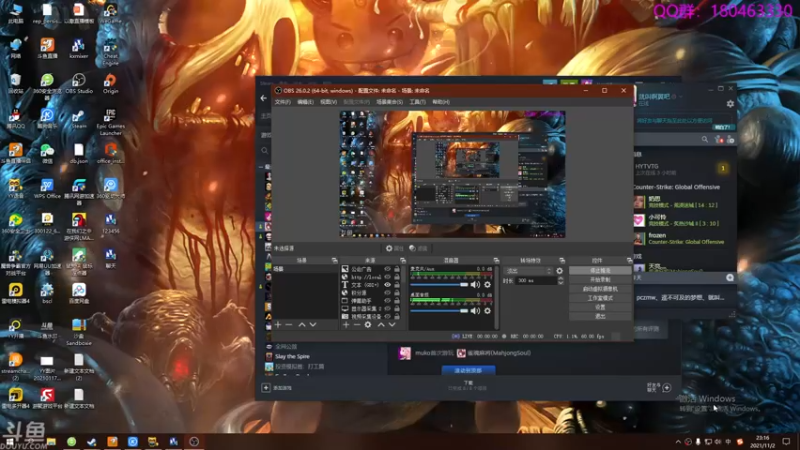Open File Explorer from taskbar

(51, 442)
